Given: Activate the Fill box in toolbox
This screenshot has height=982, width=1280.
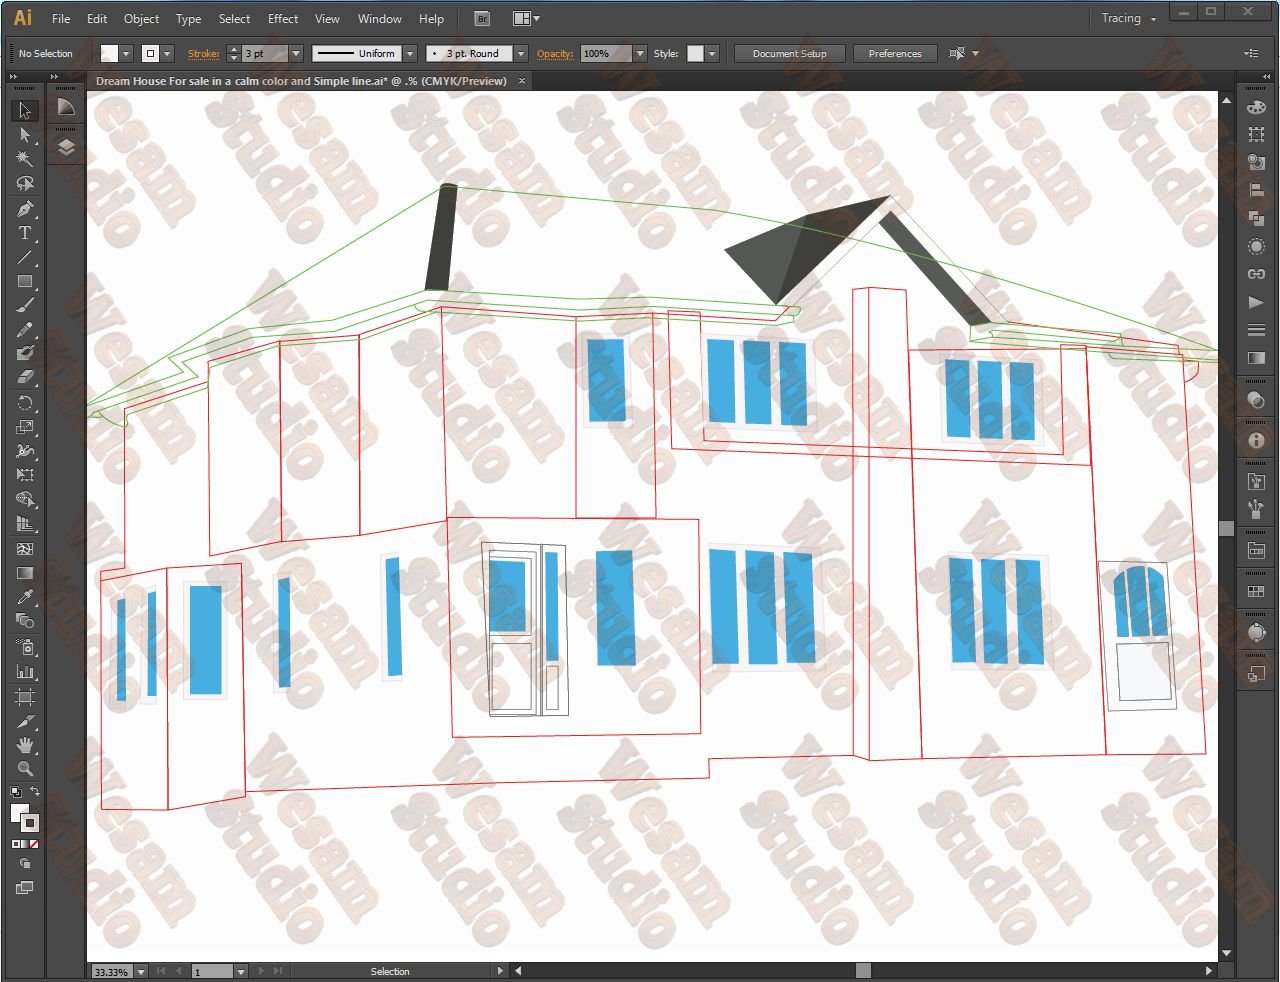Looking at the screenshot, I should pos(19,813).
